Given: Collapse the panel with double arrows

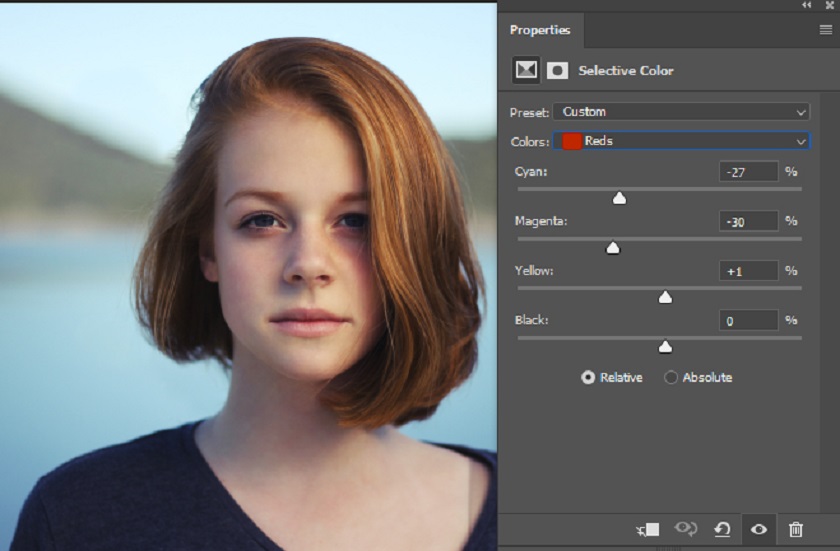Looking at the screenshot, I should 807,5.
